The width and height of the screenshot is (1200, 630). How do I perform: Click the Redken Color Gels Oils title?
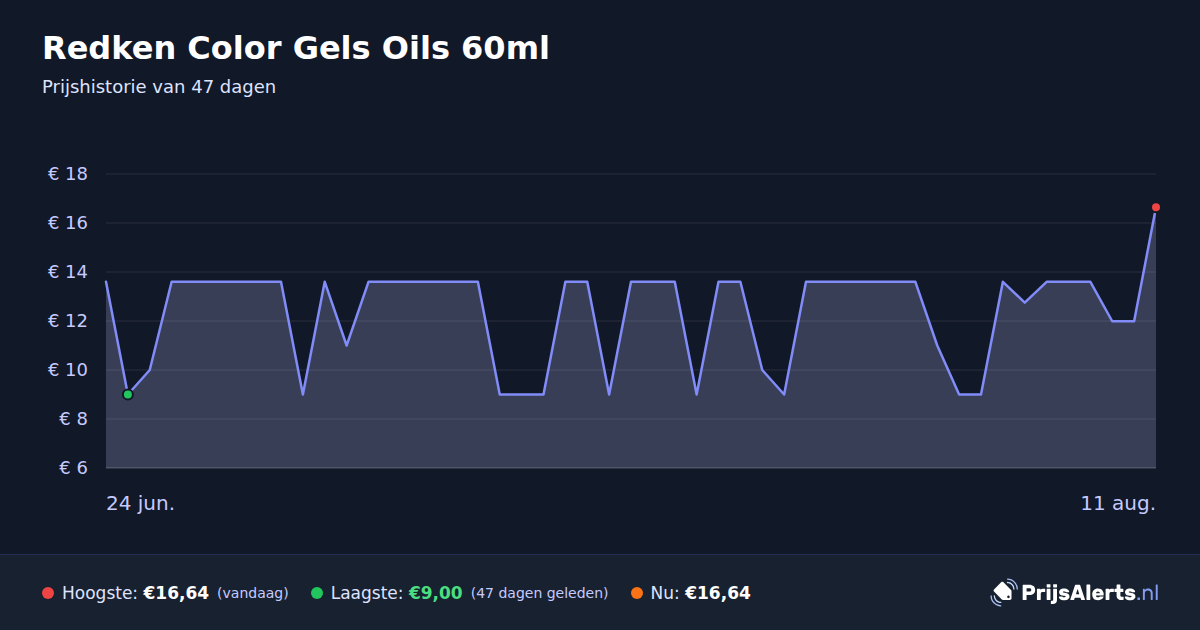tap(296, 48)
